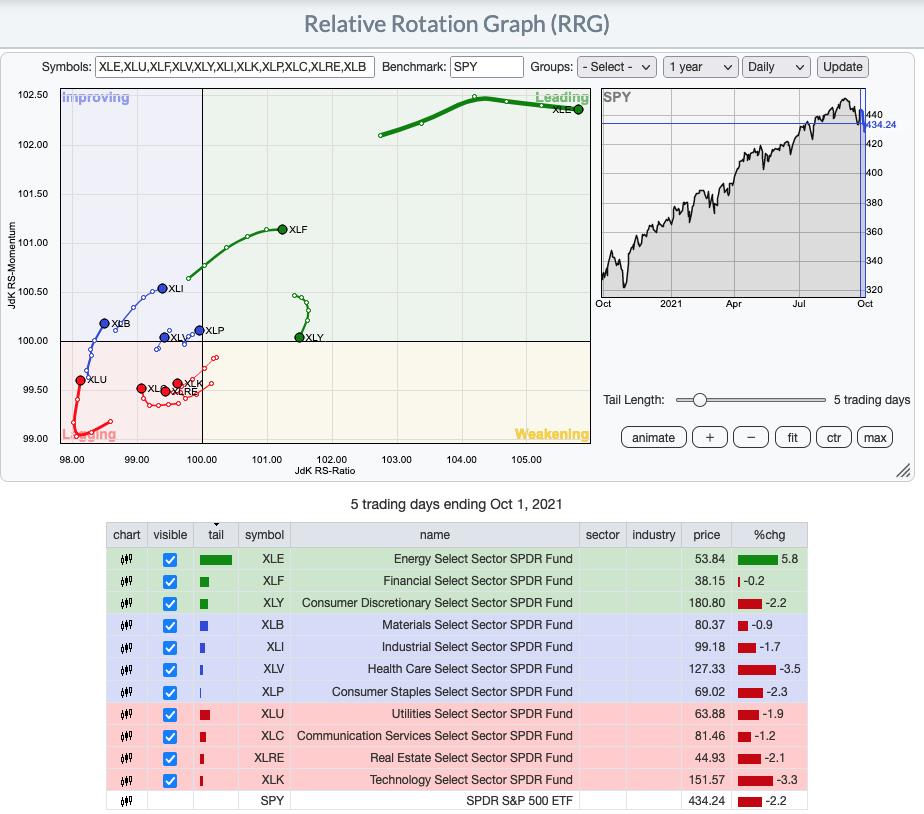The image size is (924, 814).
Task: Open the XLU candlestick chart icon
Action: pyautogui.click(x=126, y=714)
